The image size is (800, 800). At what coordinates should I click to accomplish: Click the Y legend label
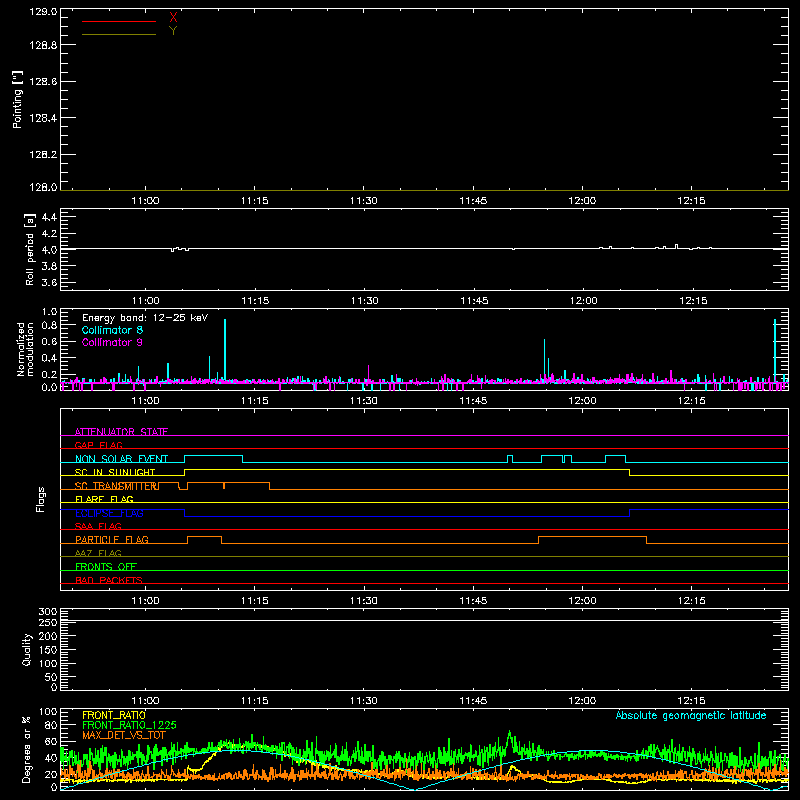pyautogui.click(x=173, y=31)
